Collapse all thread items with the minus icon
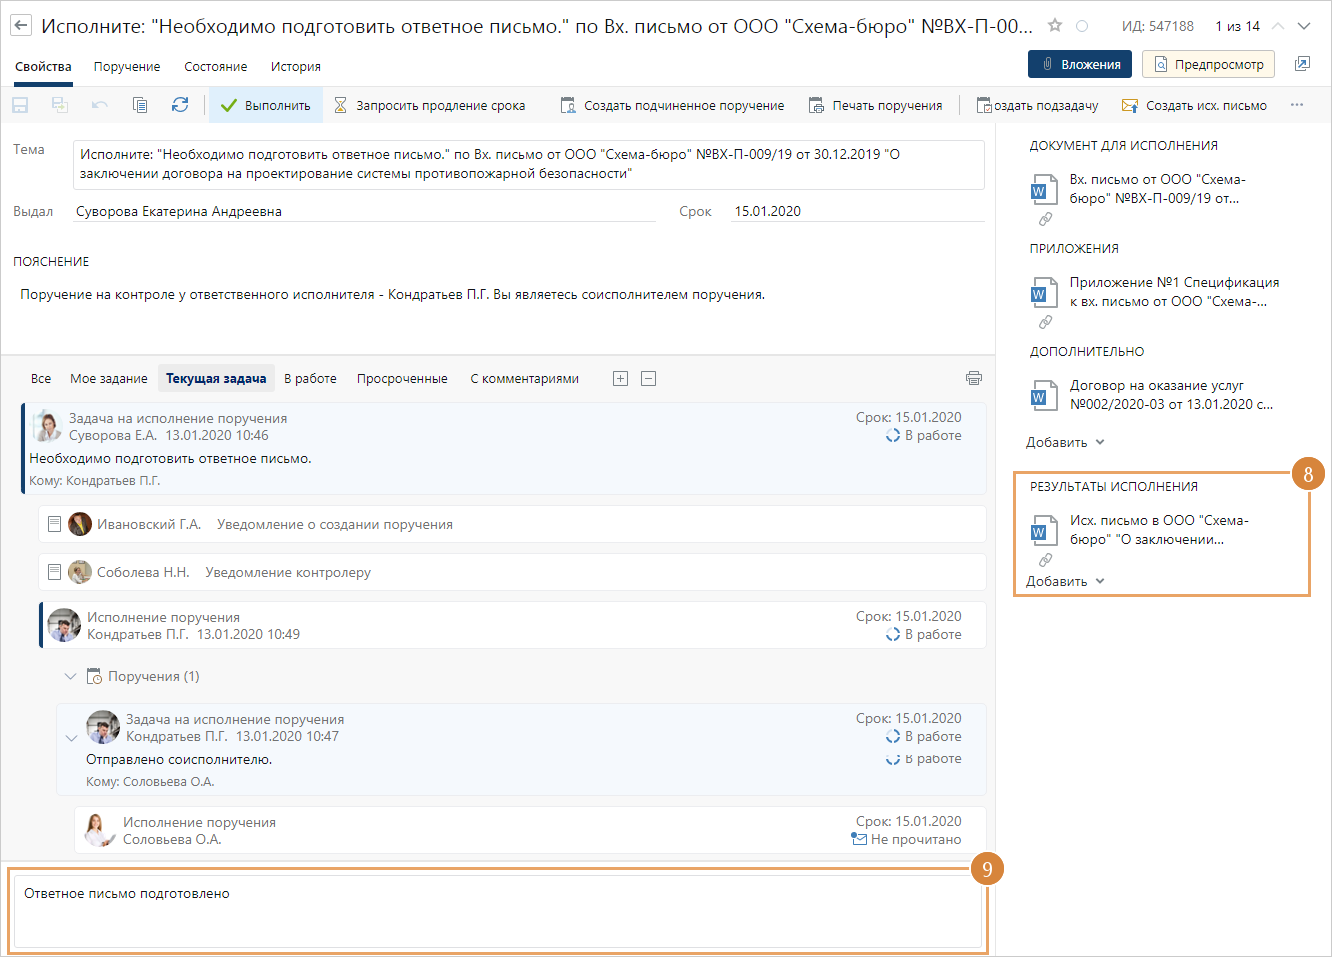Viewport: 1332px width, 957px height. point(648,379)
